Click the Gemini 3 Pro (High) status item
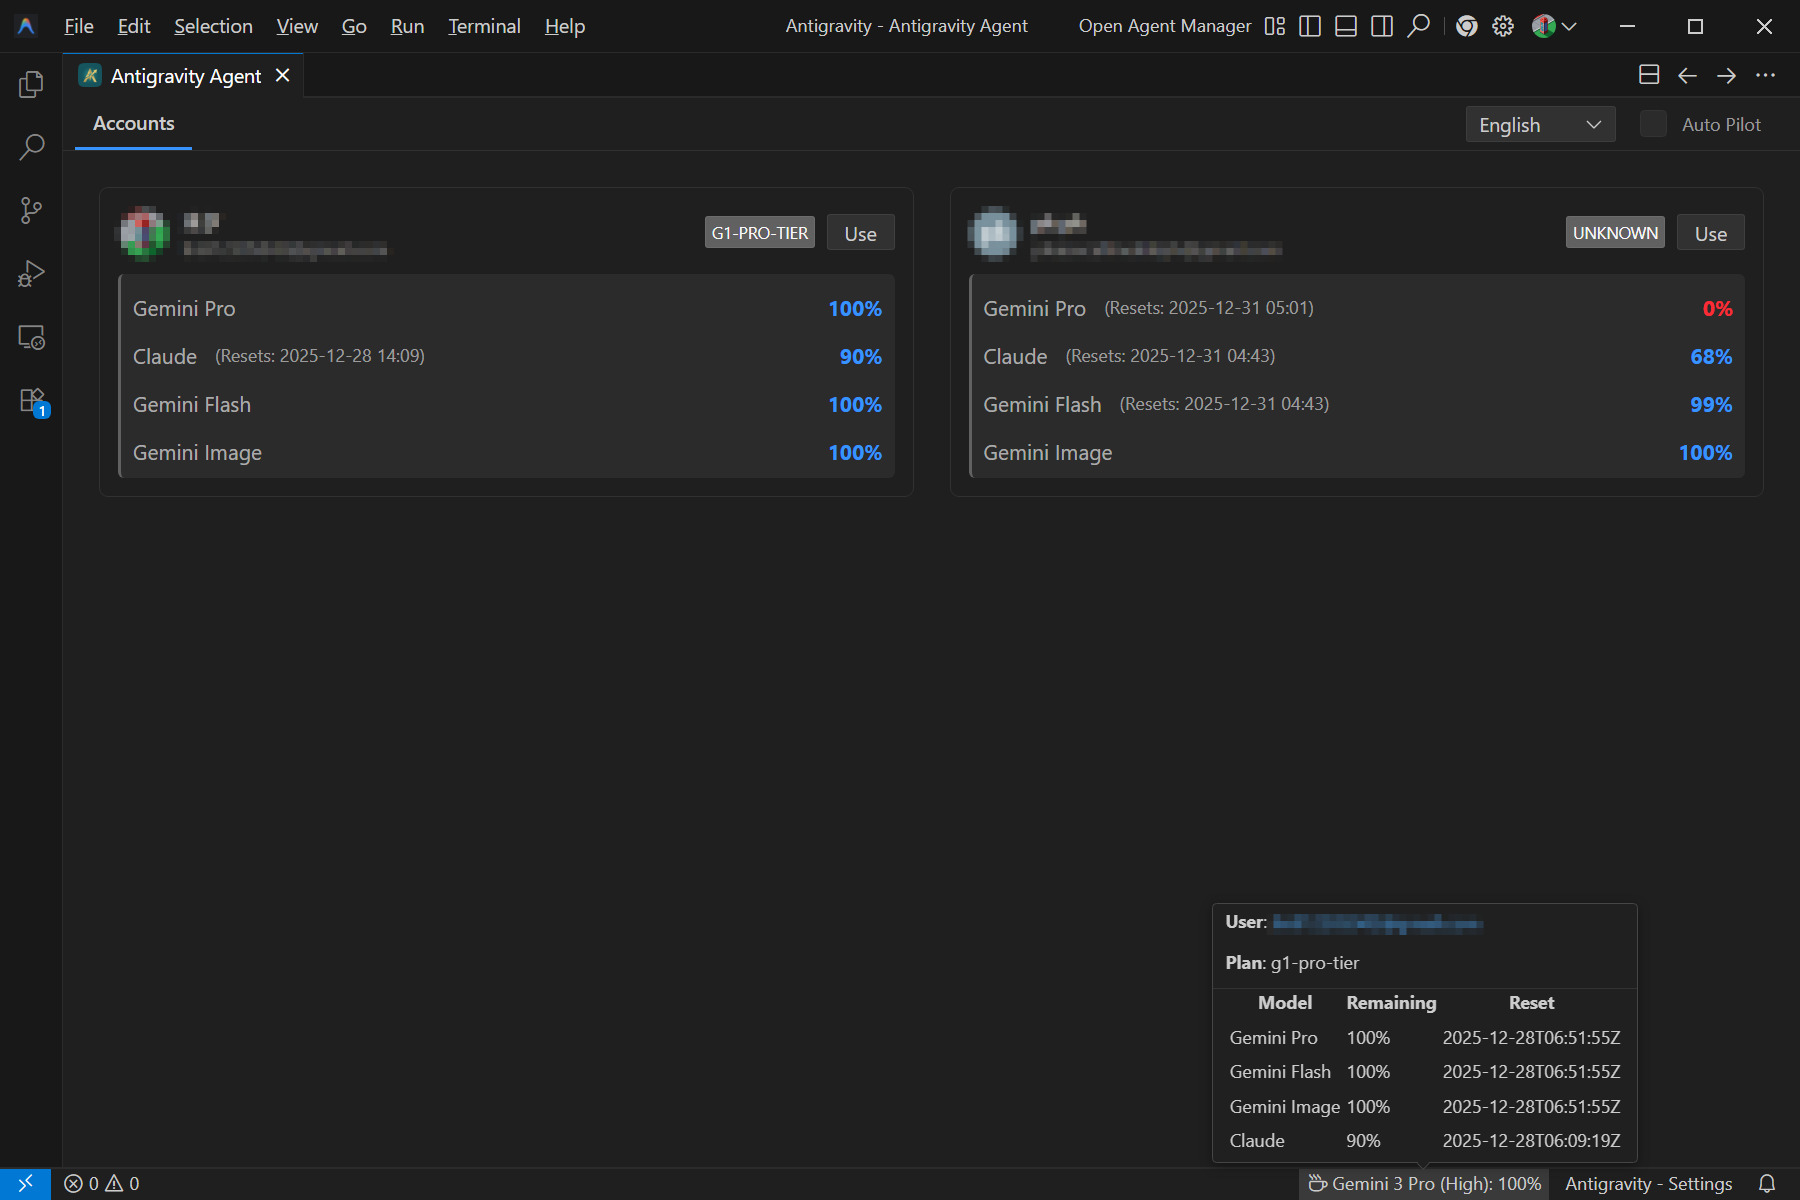The height and width of the screenshot is (1200, 1800). pos(1424,1184)
